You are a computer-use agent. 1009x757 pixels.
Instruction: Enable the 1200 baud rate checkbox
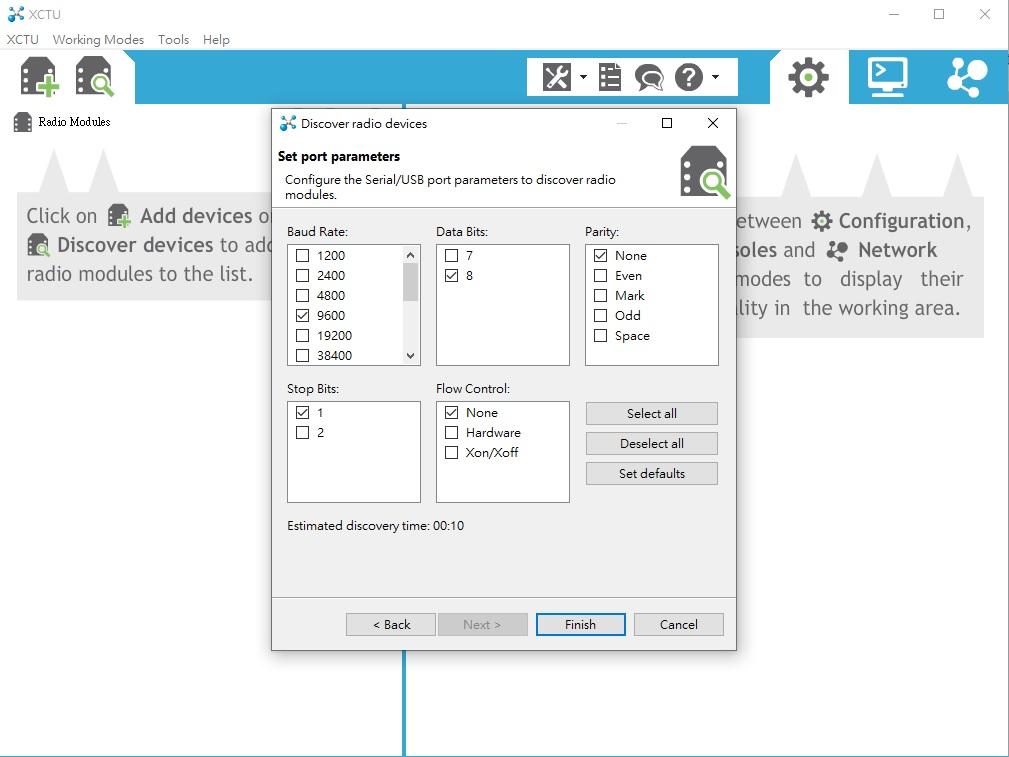coord(302,256)
